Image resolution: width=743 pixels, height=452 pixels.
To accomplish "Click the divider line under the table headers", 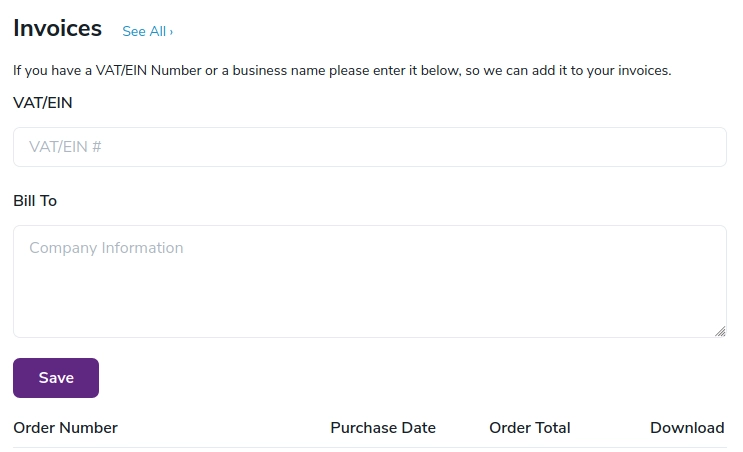I will 369,447.
